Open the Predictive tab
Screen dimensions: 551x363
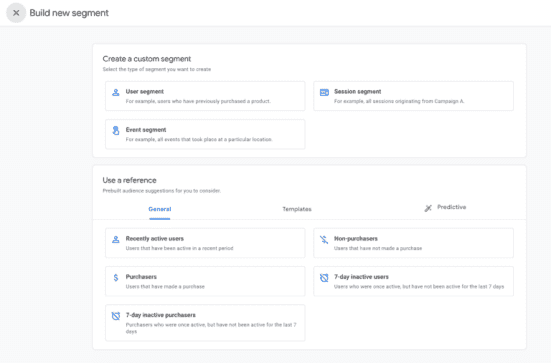(445, 207)
